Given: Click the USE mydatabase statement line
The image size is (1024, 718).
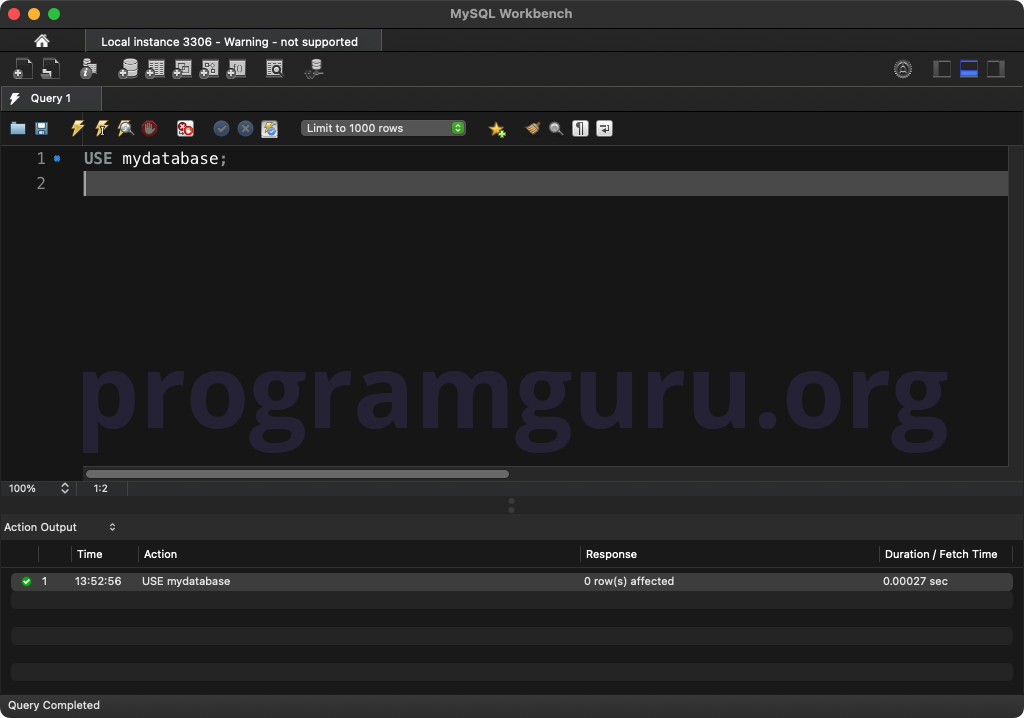Looking at the screenshot, I should [155, 158].
